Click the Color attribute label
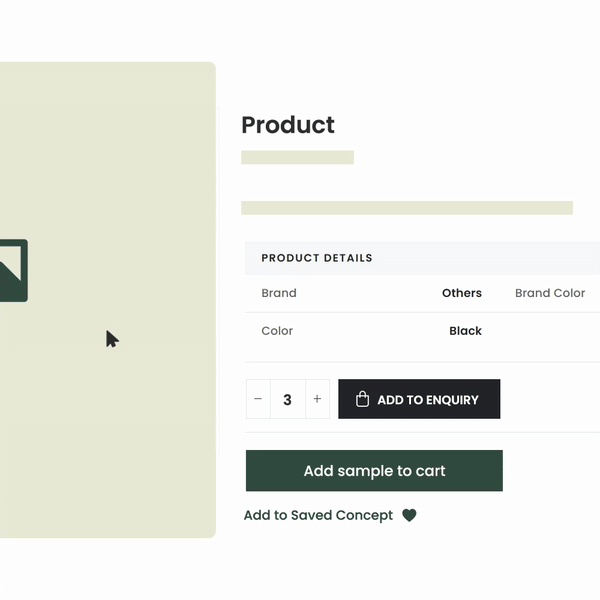This screenshot has height=600, width=600. click(x=277, y=331)
